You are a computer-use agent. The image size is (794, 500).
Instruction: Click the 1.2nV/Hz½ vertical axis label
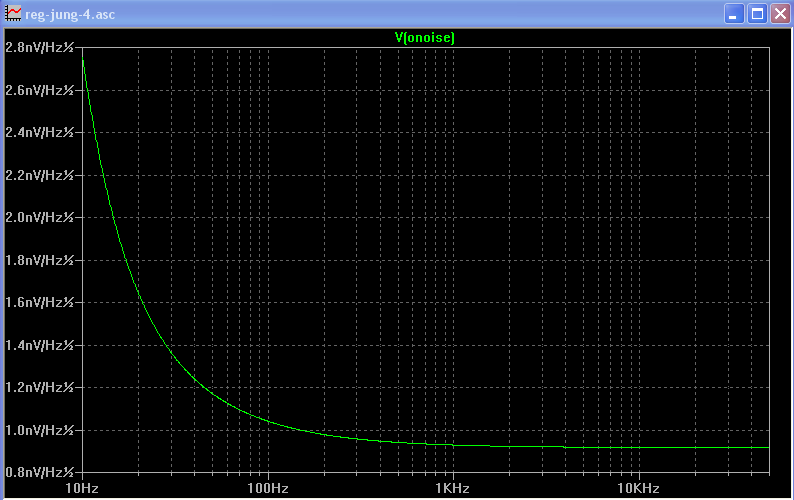(39, 388)
